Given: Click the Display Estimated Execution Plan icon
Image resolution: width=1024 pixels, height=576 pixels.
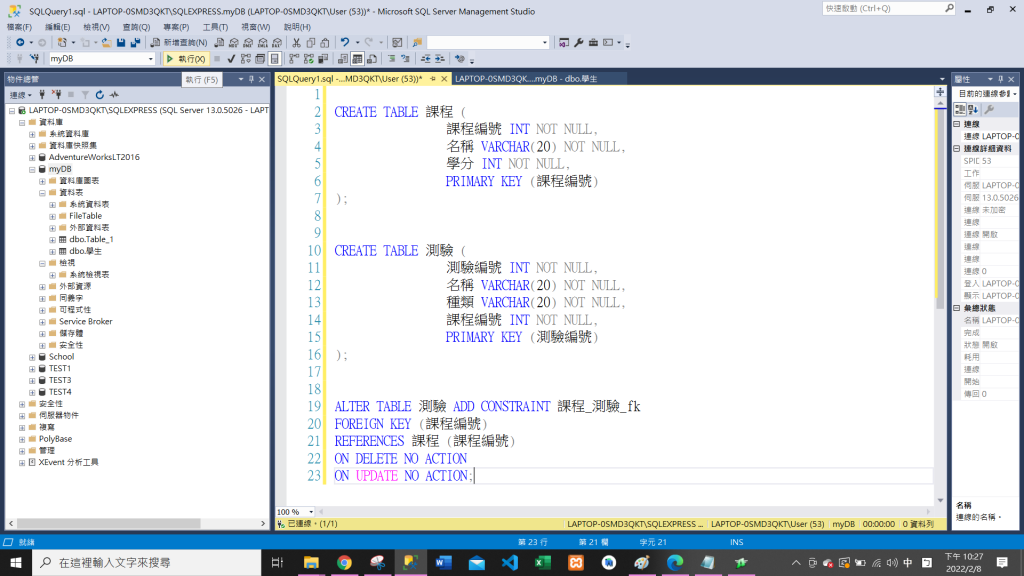Looking at the screenshot, I should coord(246,59).
